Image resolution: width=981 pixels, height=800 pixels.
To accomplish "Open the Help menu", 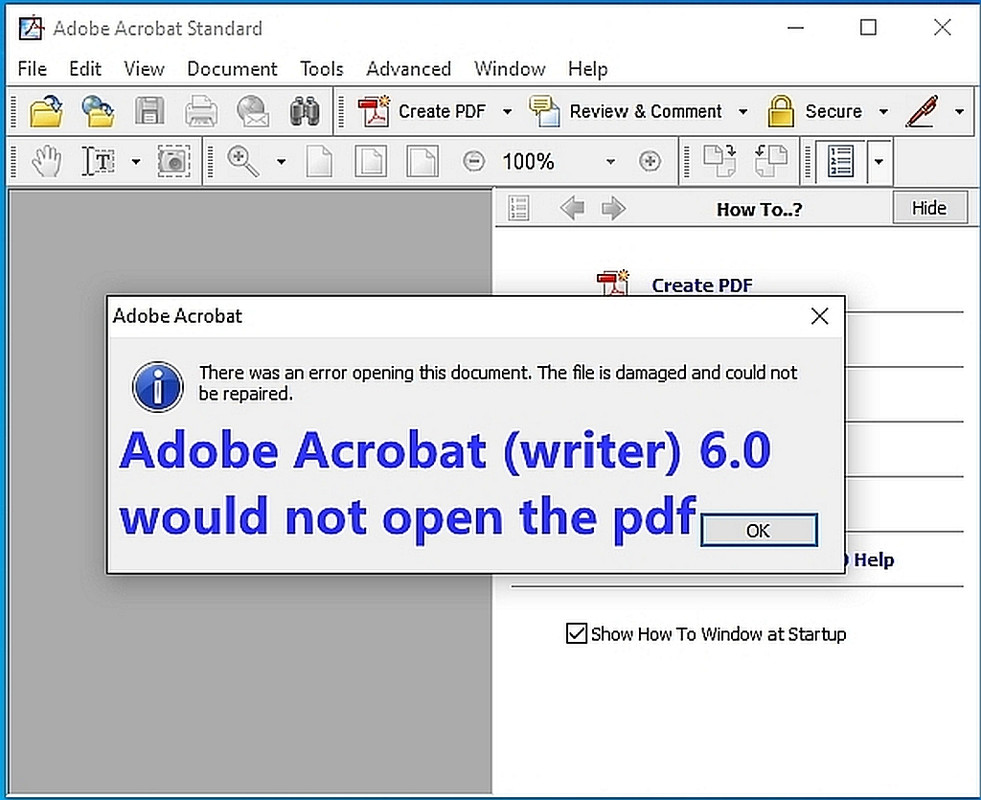I will coord(588,68).
